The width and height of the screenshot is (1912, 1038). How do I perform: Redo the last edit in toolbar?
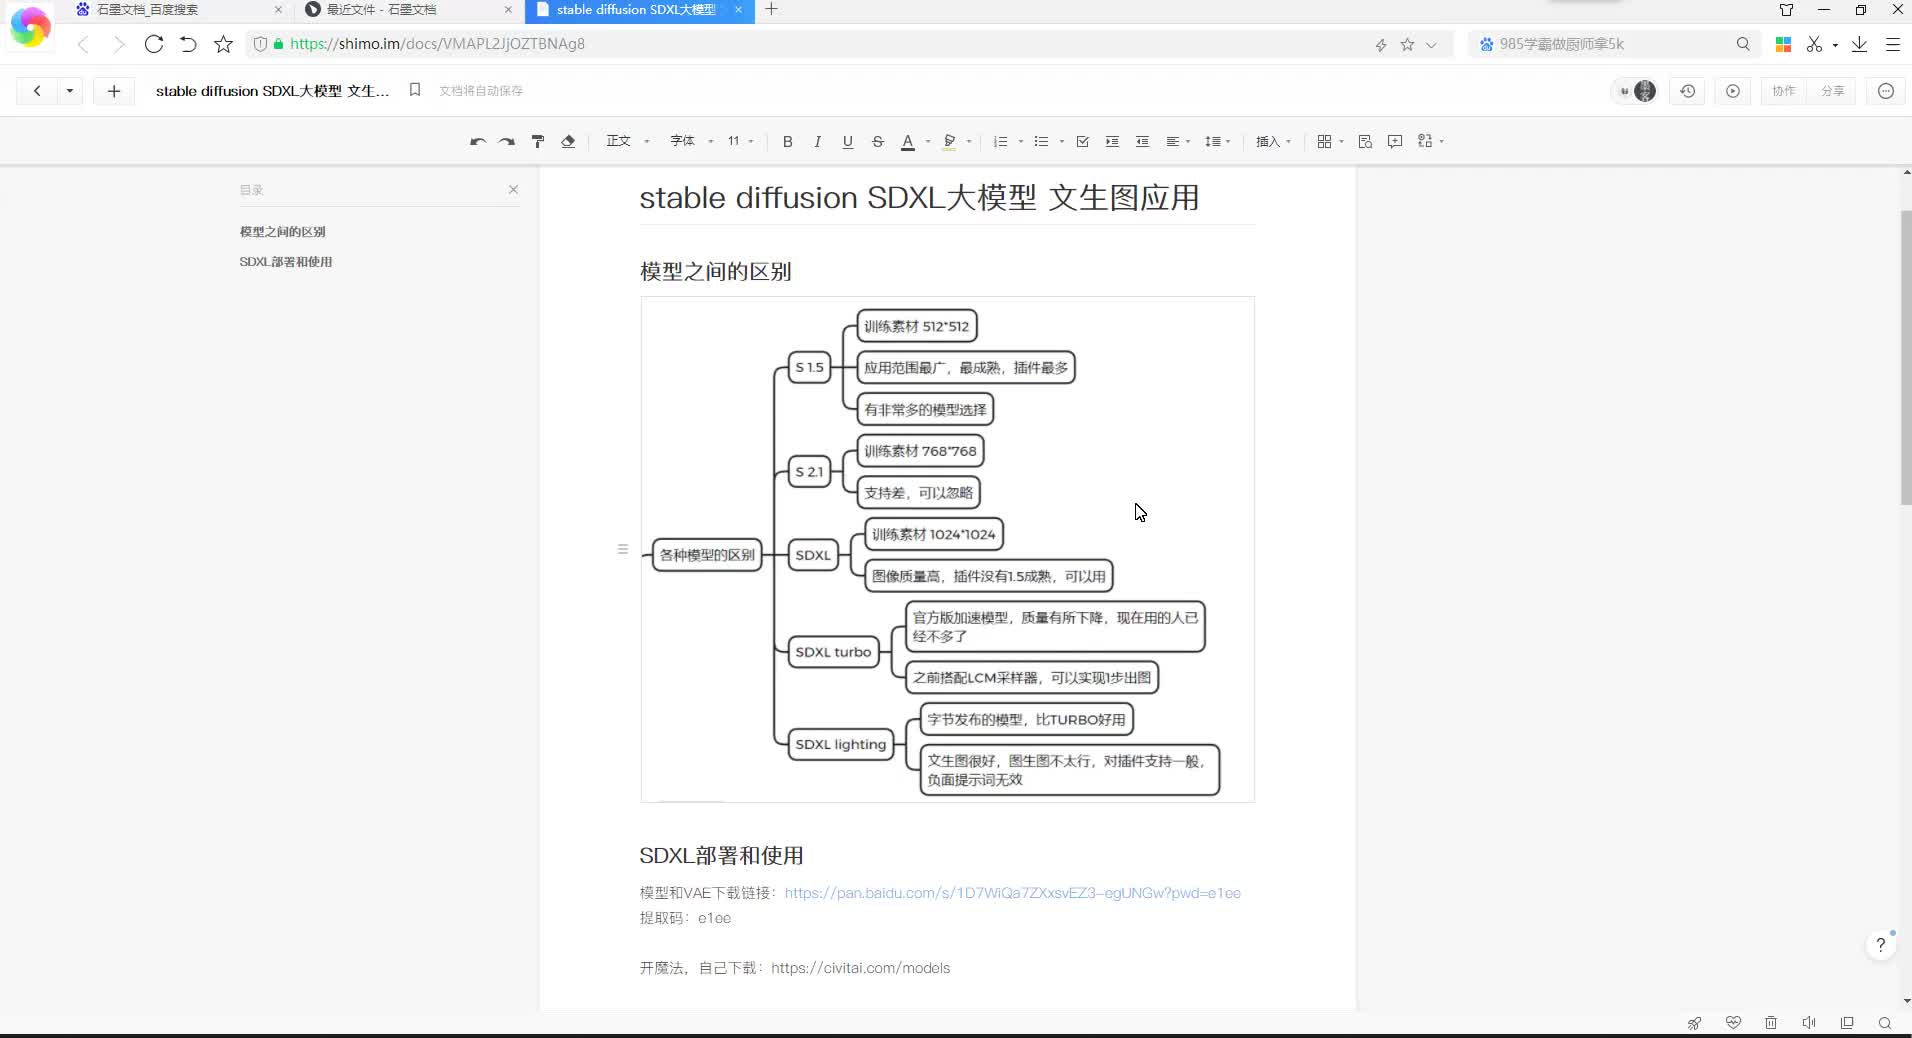click(x=507, y=142)
